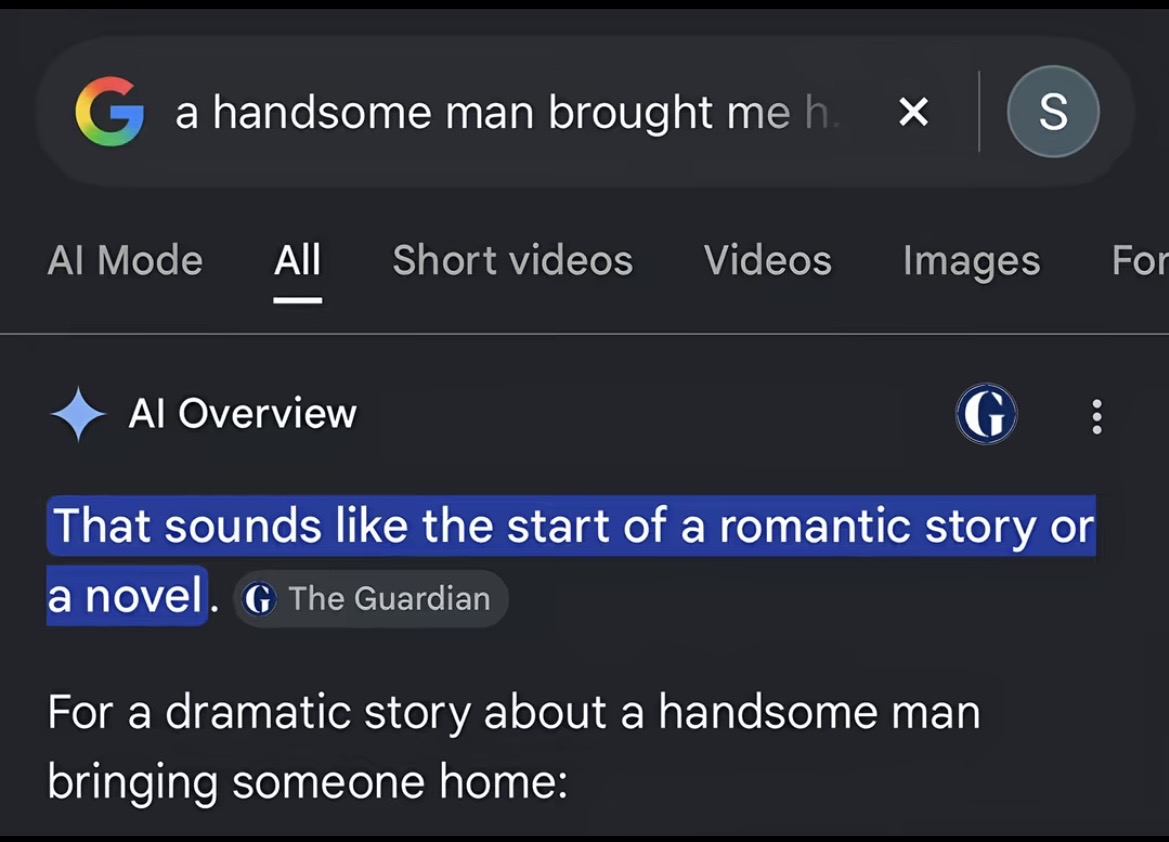
Task: Click the Google logo icon
Action: tap(110, 111)
